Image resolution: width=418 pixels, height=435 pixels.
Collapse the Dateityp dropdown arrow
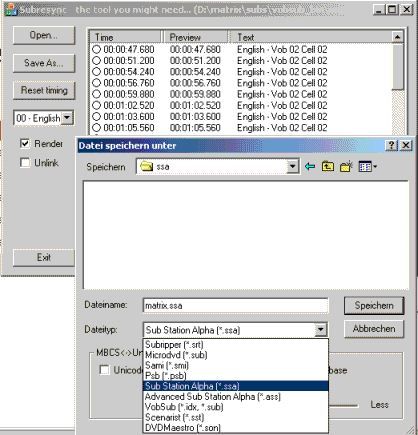coord(320,330)
